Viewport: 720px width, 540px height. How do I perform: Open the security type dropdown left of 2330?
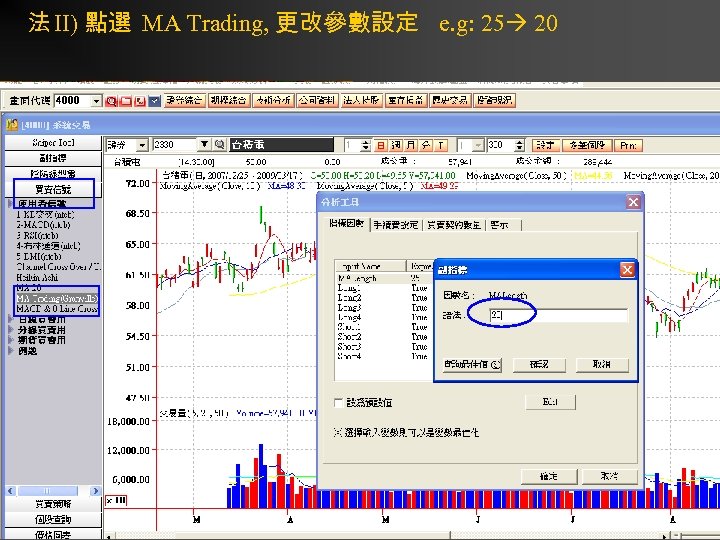(142, 145)
